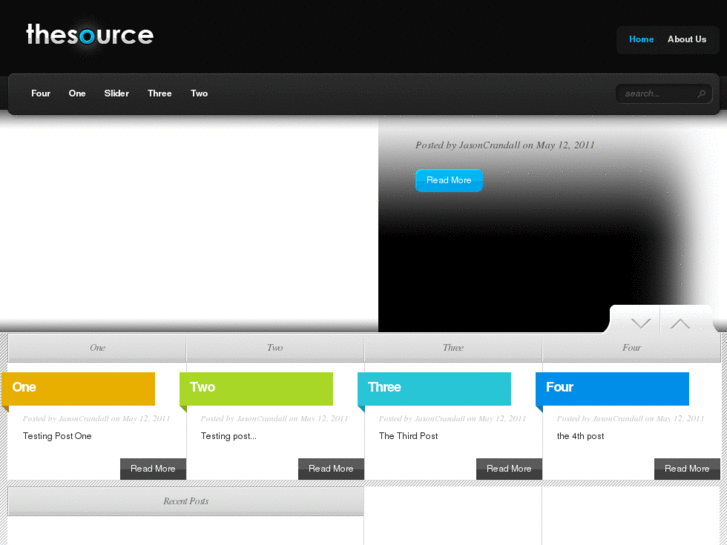
Task: Click the slider's Posted by JasonCrandall text
Action: coord(504,145)
